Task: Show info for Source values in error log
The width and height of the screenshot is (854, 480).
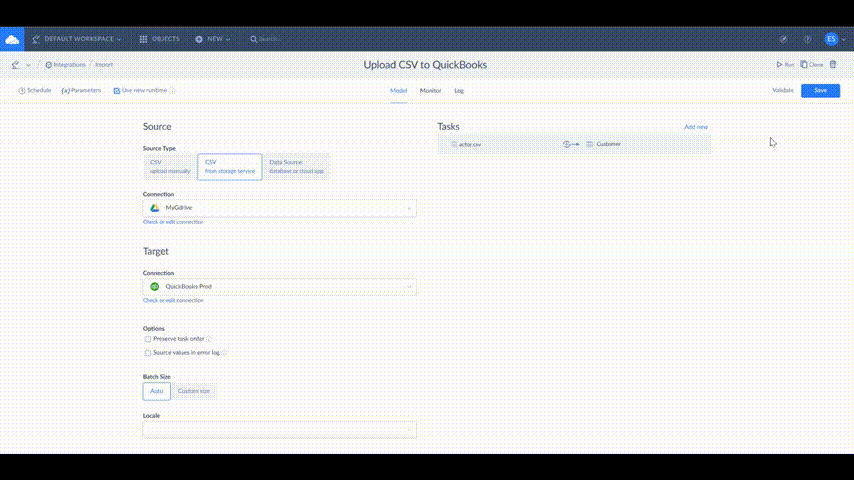Action: pos(224,353)
